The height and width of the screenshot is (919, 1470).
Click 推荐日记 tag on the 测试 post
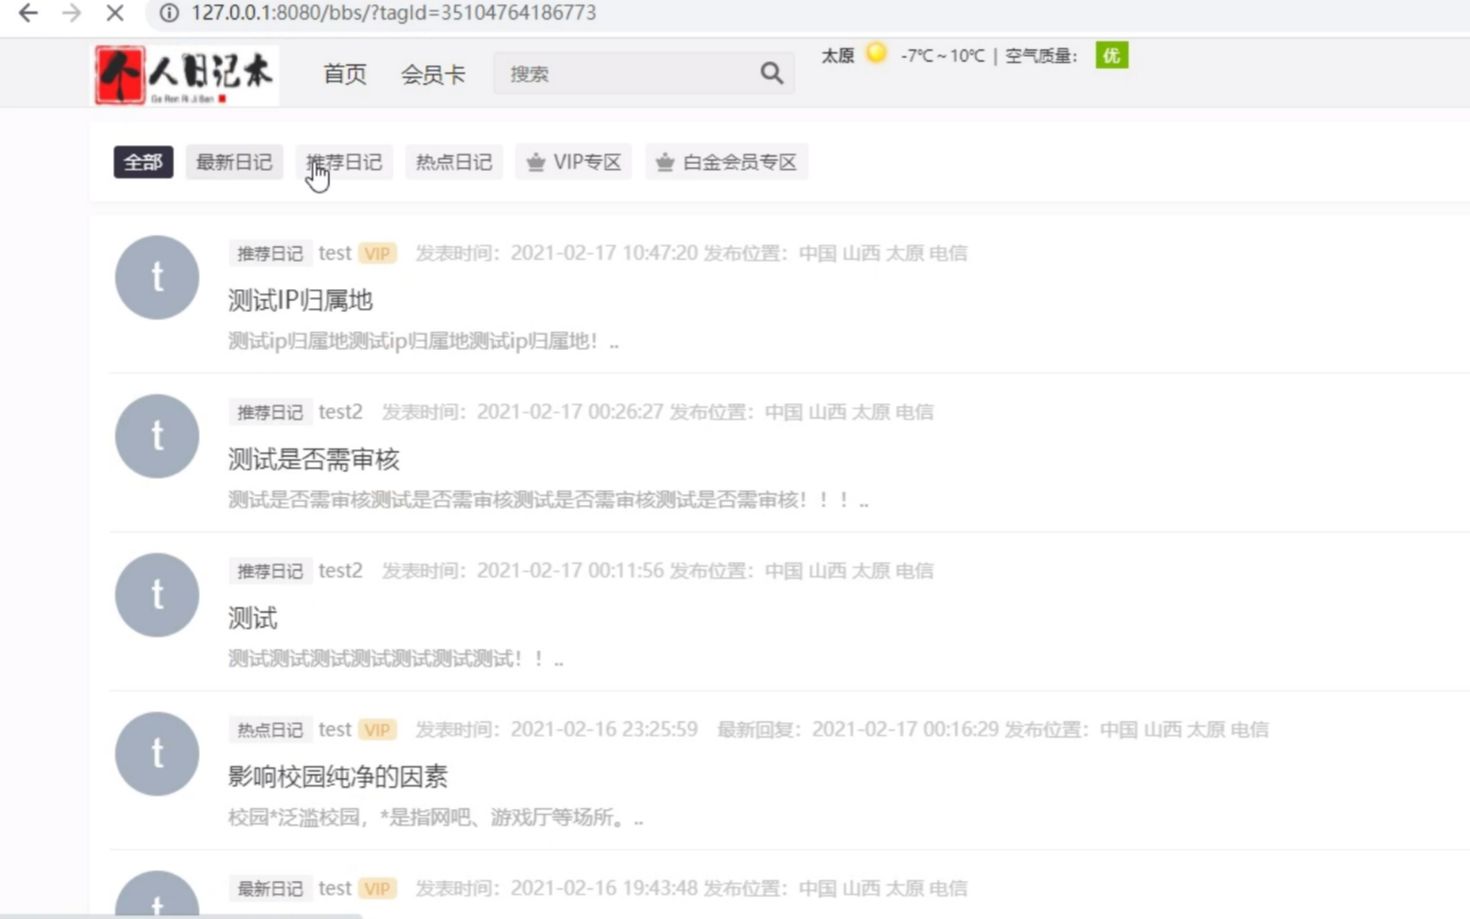click(x=270, y=571)
